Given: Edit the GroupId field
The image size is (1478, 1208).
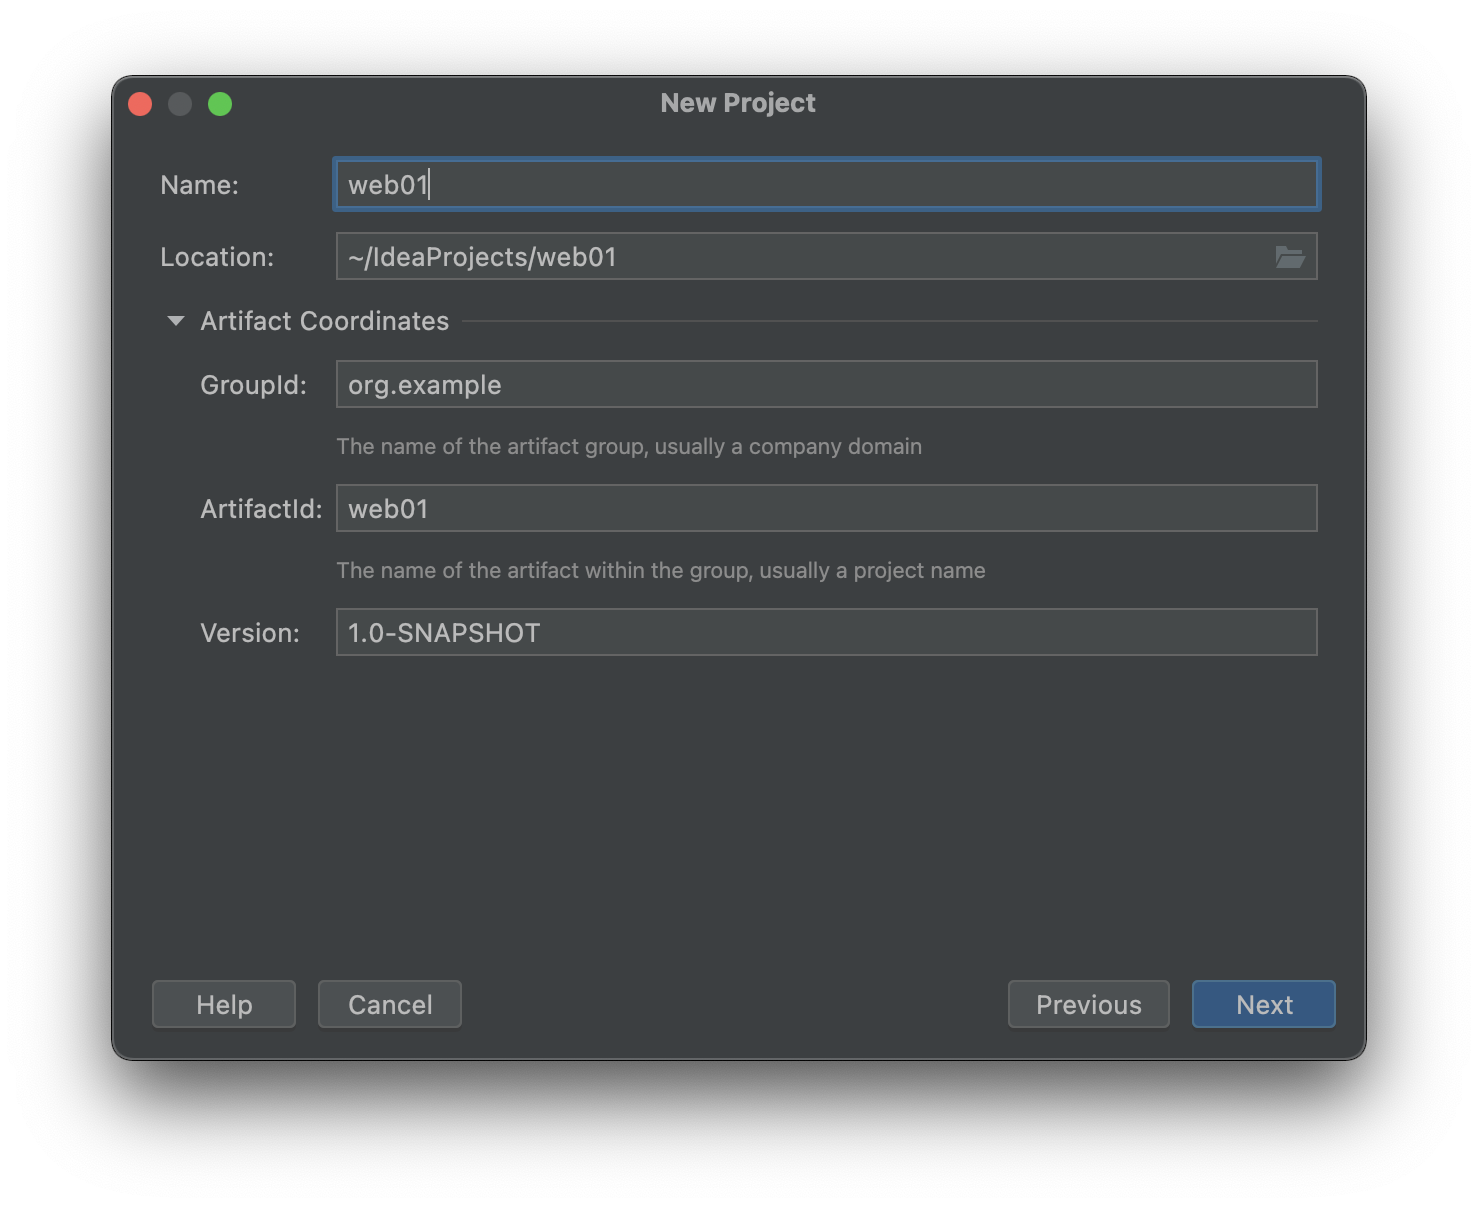Looking at the screenshot, I should tap(826, 385).
